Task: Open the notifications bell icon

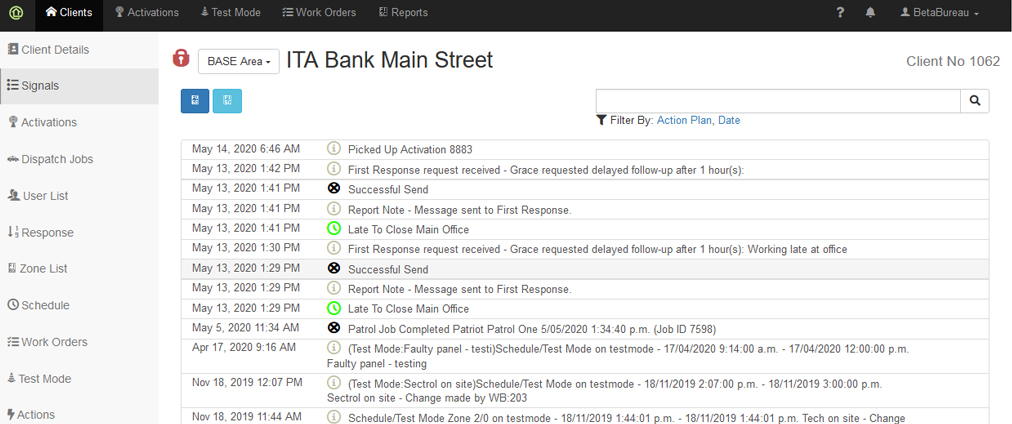Action: click(871, 13)
